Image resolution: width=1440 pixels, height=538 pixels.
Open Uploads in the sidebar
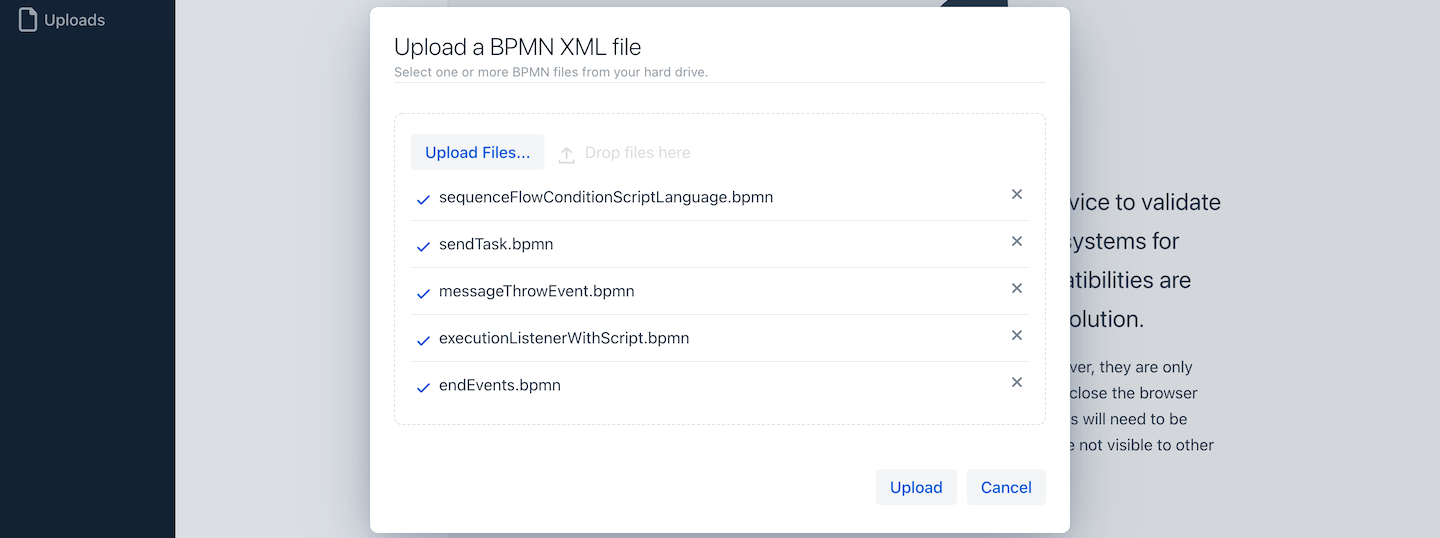(x=74, y=20)
